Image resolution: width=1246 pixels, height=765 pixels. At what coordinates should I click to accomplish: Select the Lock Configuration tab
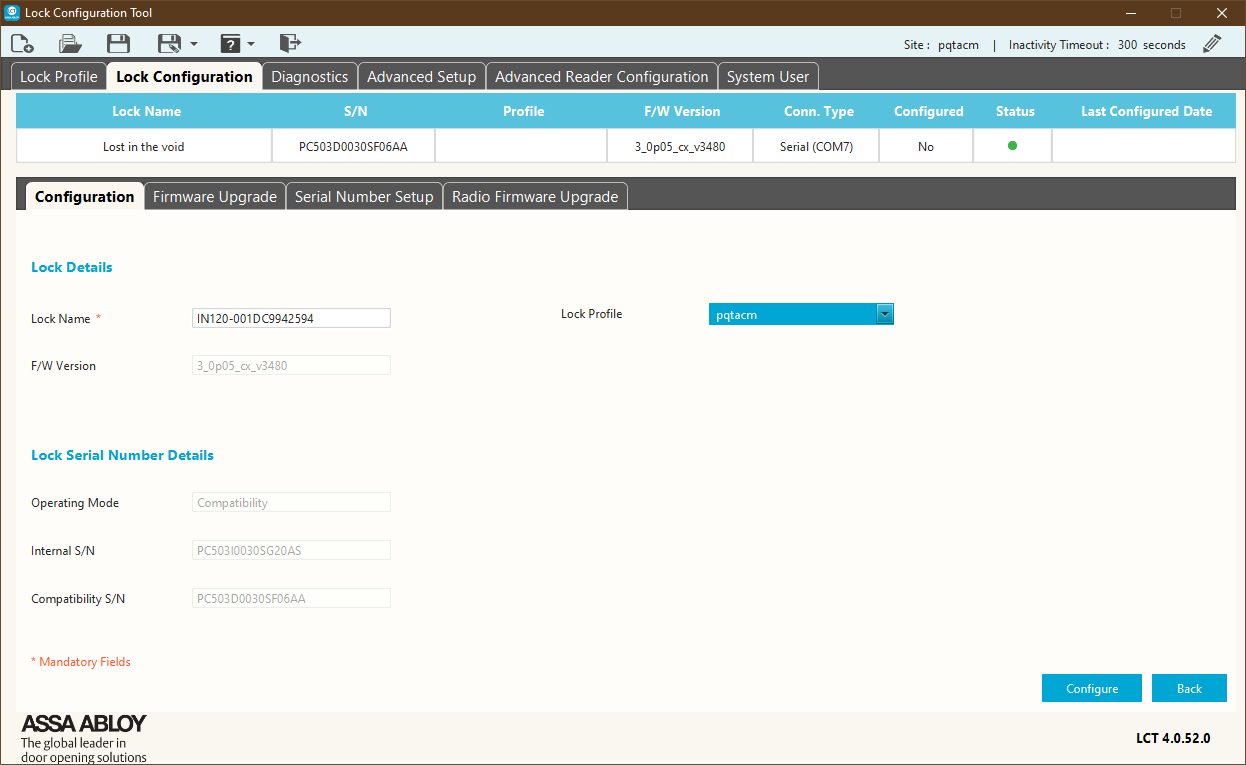coord(185,77)
